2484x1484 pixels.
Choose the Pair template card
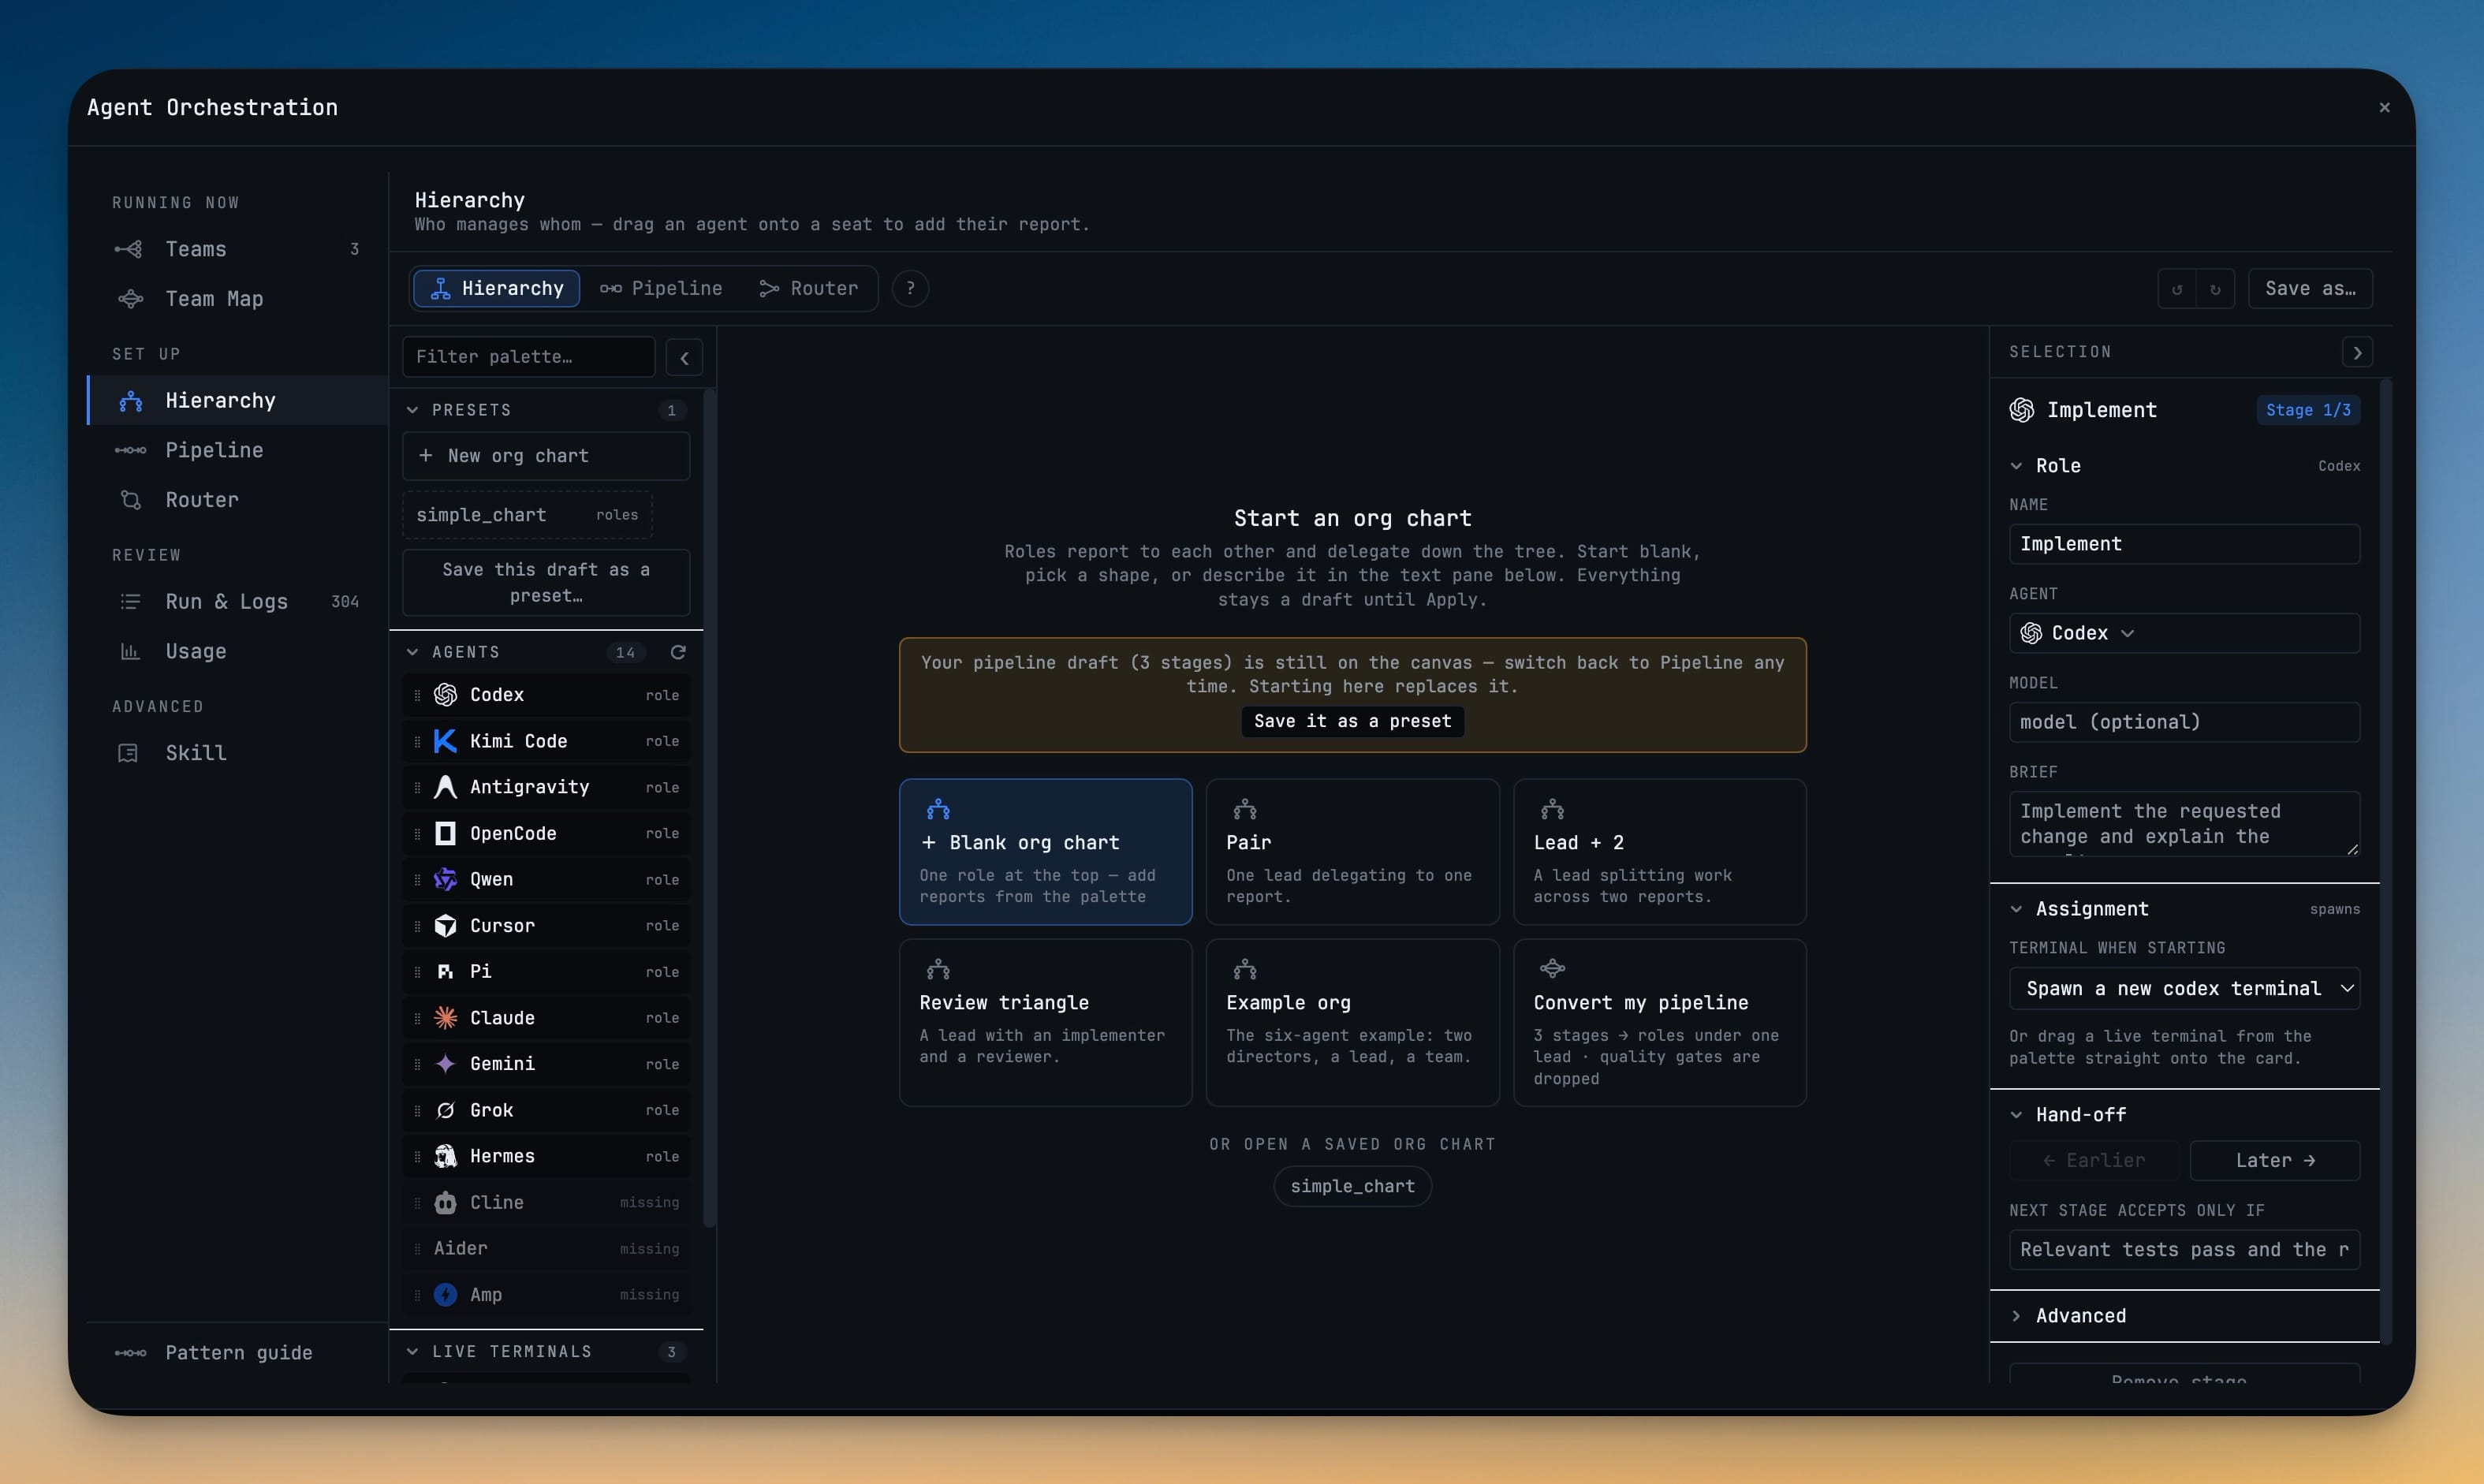[1352, 852]
